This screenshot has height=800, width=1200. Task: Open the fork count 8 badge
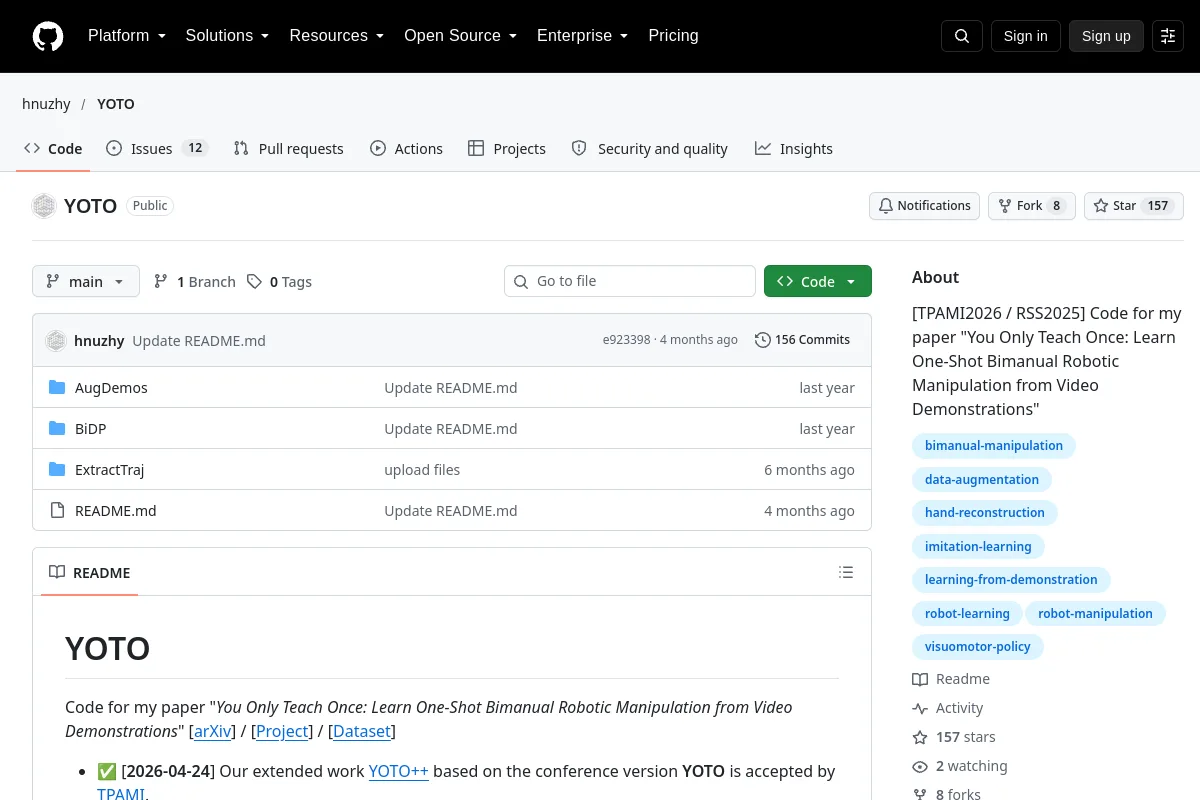pos(1056,206)
